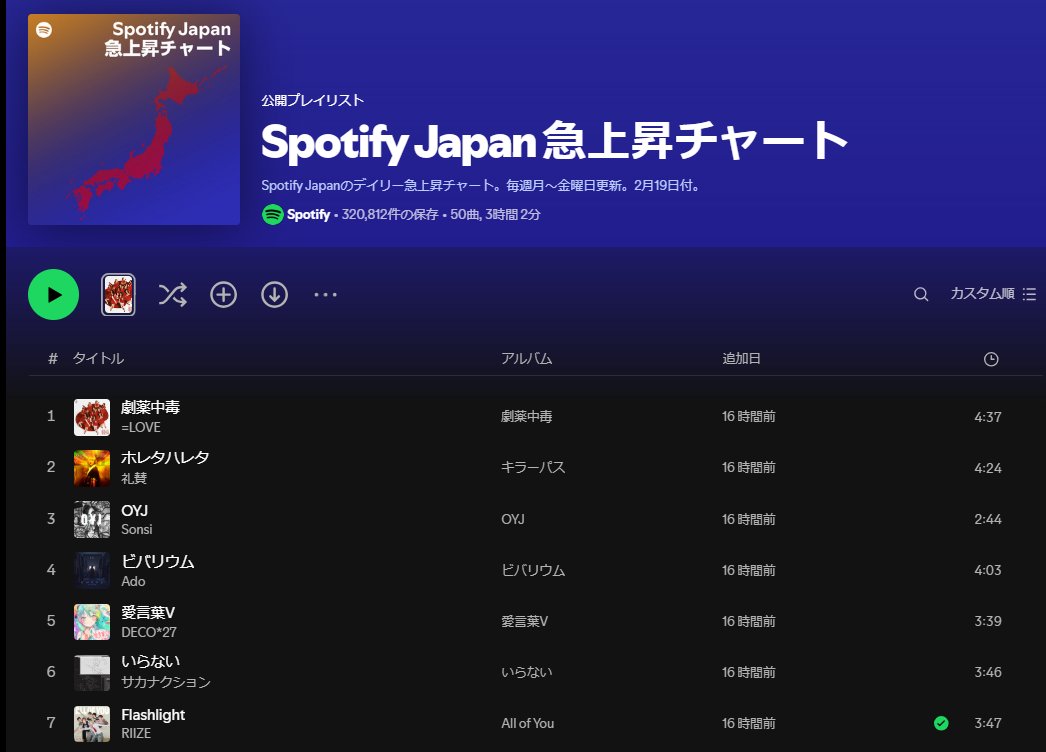This screenshot has width=1046, height=752.
Task: Open the three-dot more options menu
Action: 326,294
